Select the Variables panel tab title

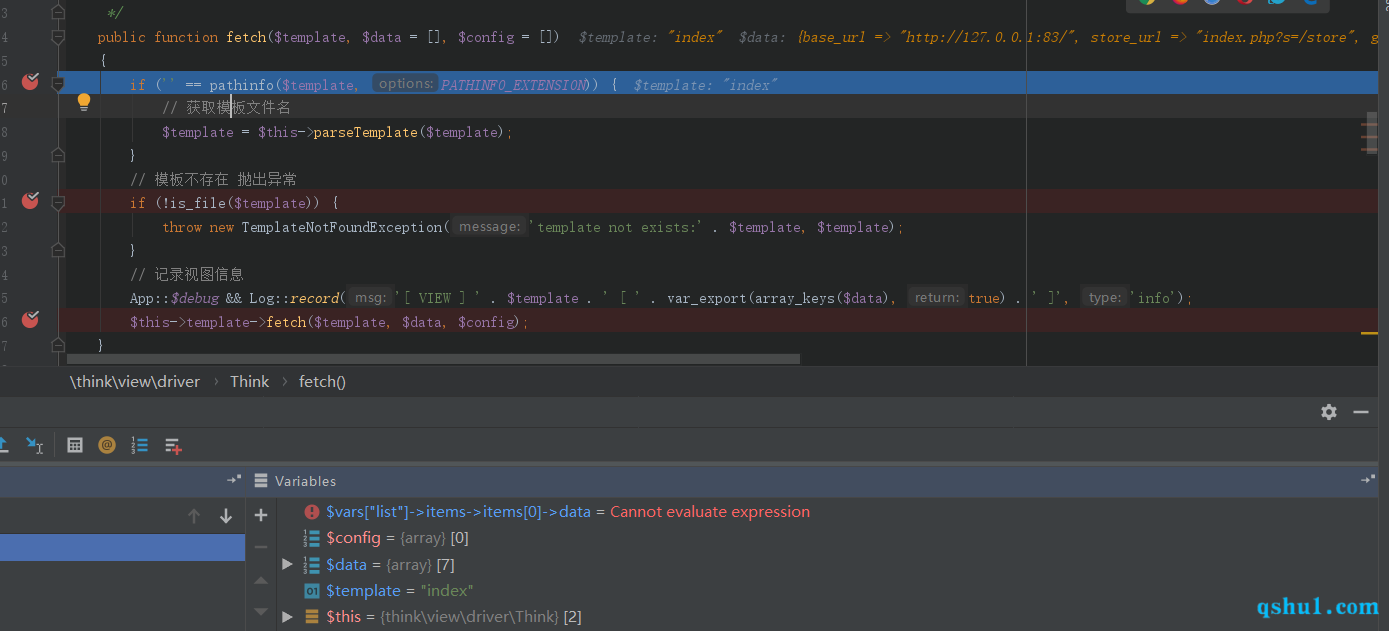click(x=306, y=481)
